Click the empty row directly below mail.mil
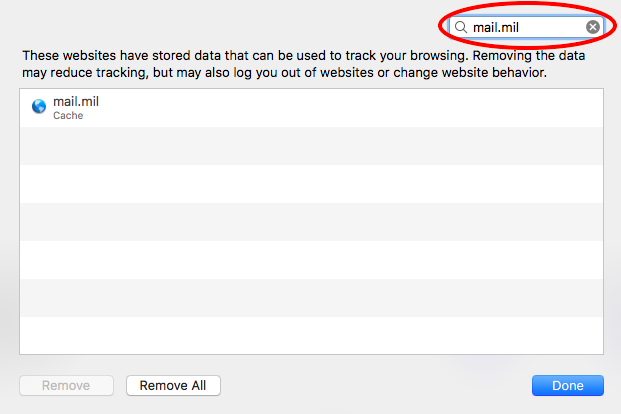The image size is (621, 414). [311, 146]
